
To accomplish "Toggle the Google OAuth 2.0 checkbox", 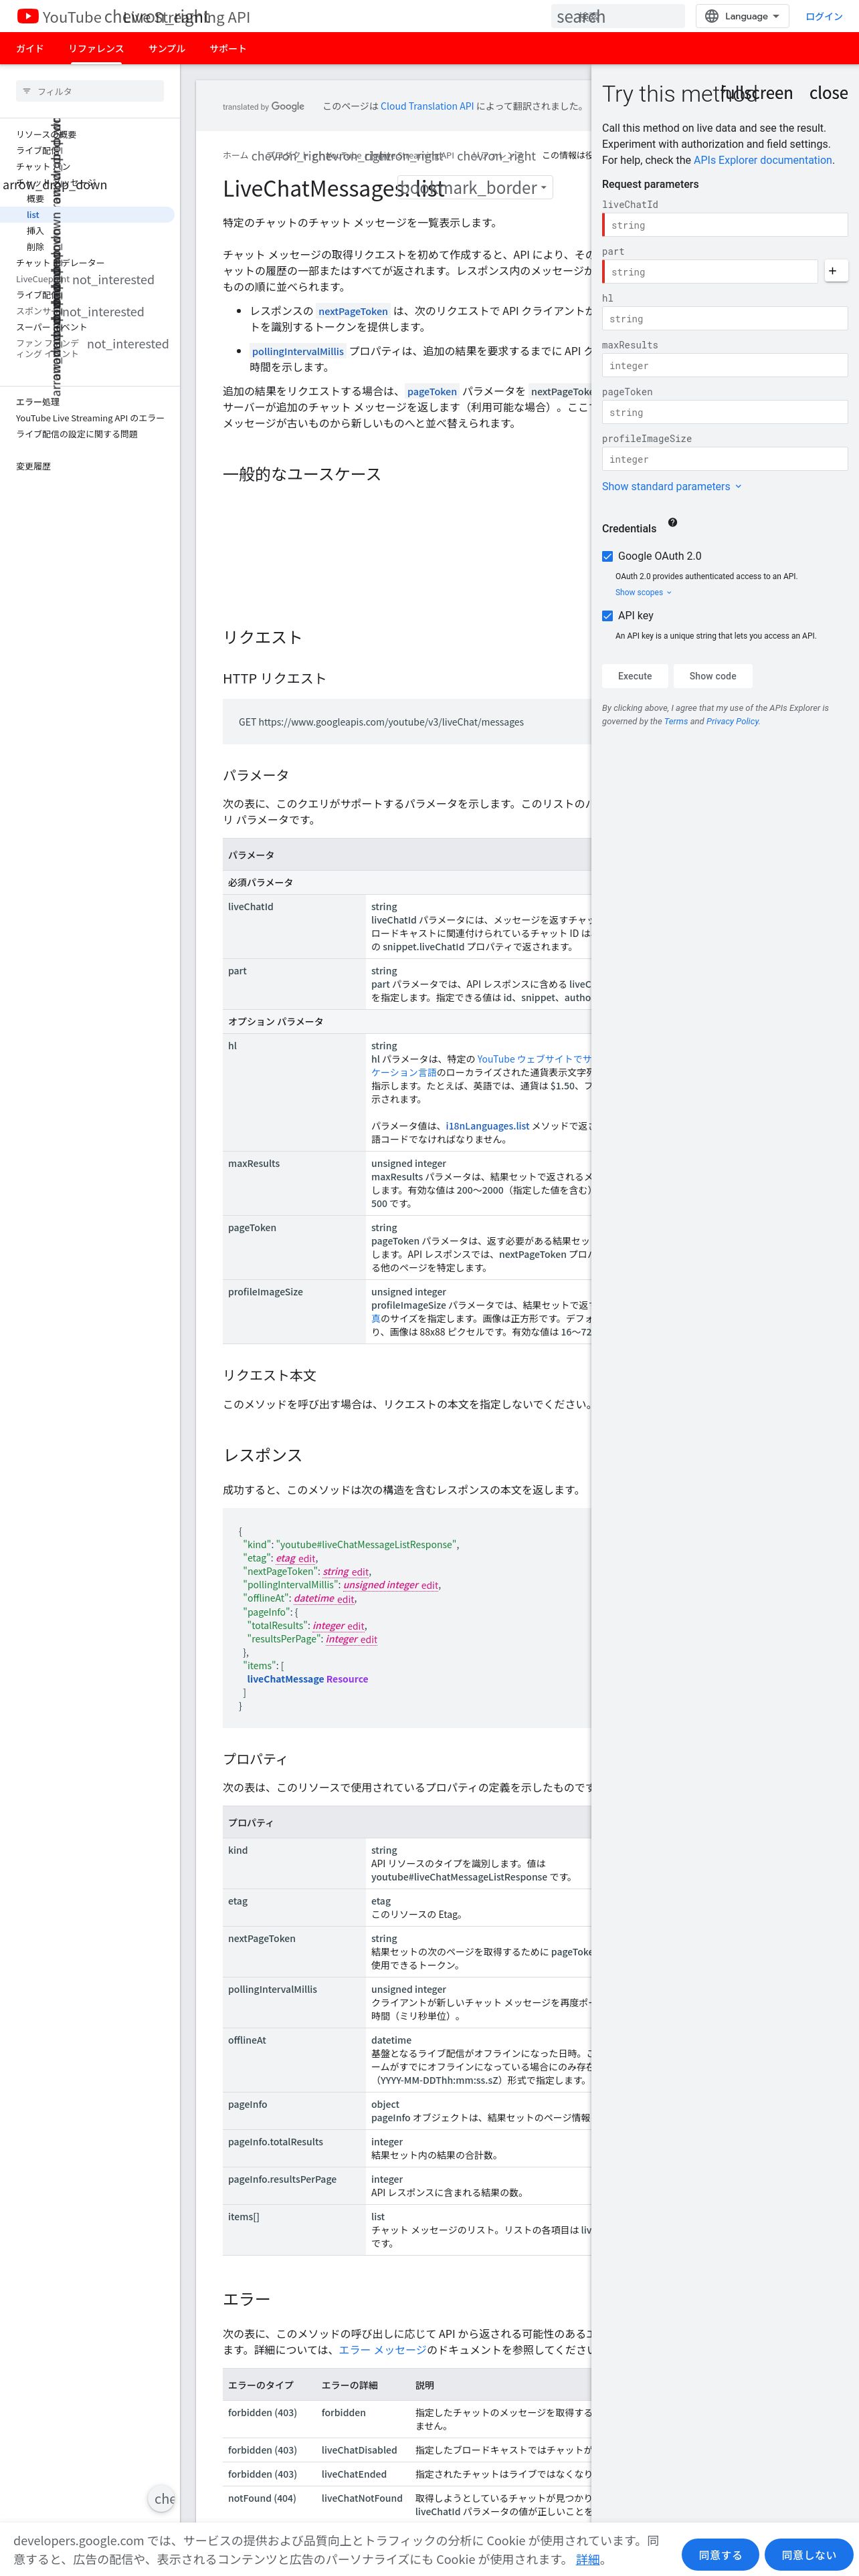I will click(607, 556).
